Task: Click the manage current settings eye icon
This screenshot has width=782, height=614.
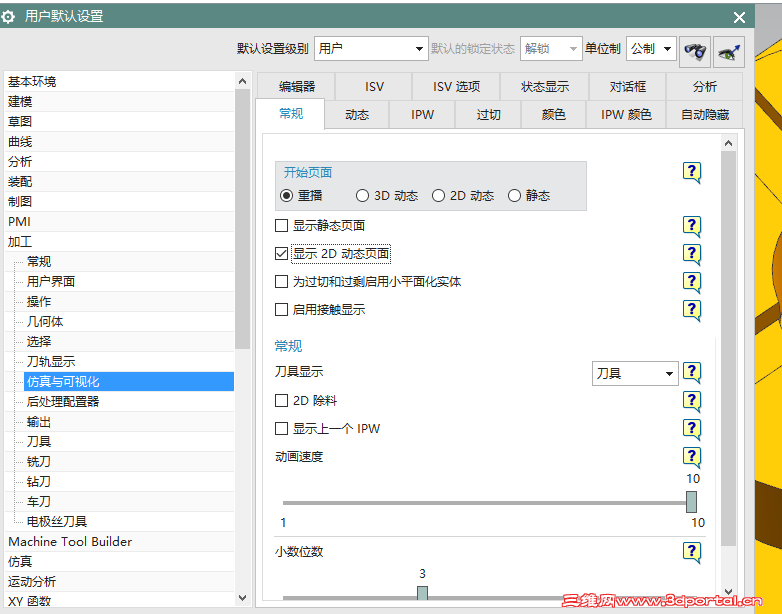Action: coord(729,51)
